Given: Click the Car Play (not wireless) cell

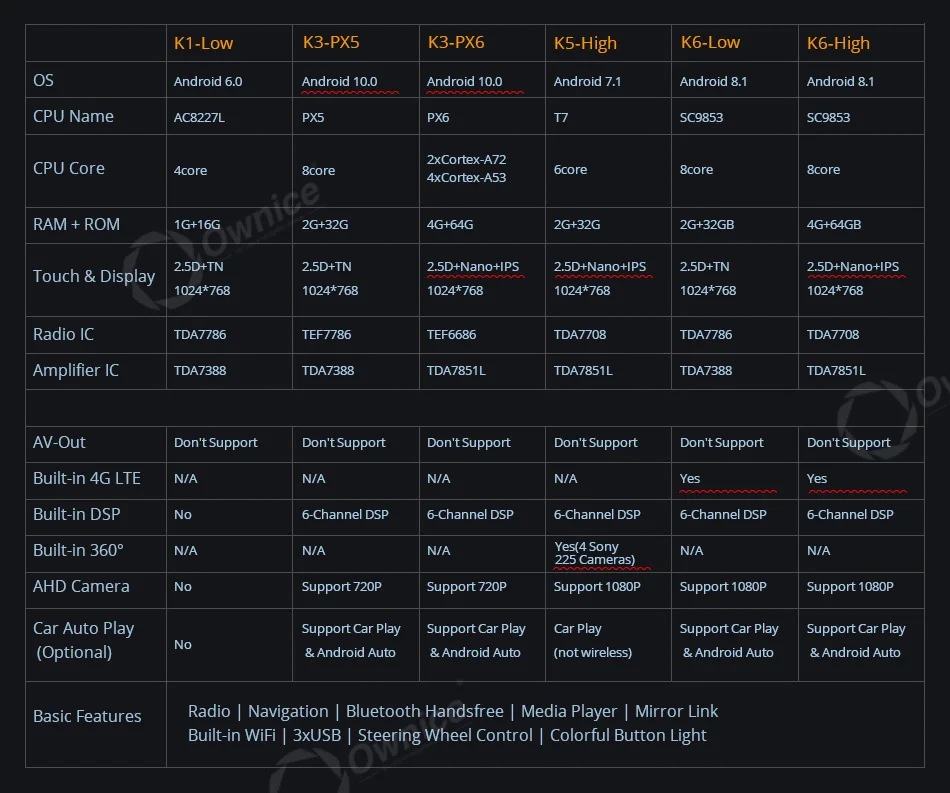Looking at the screenshot, I should click(593, 641).
